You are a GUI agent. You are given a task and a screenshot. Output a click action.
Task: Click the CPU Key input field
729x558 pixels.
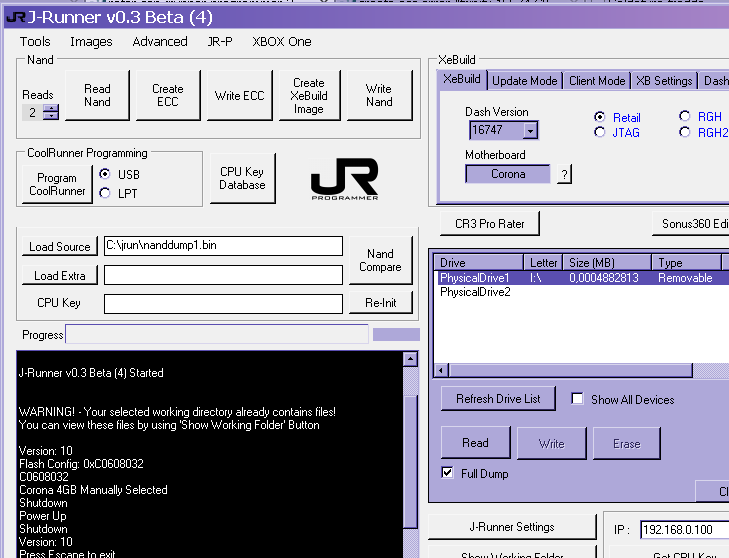(222, 303)
